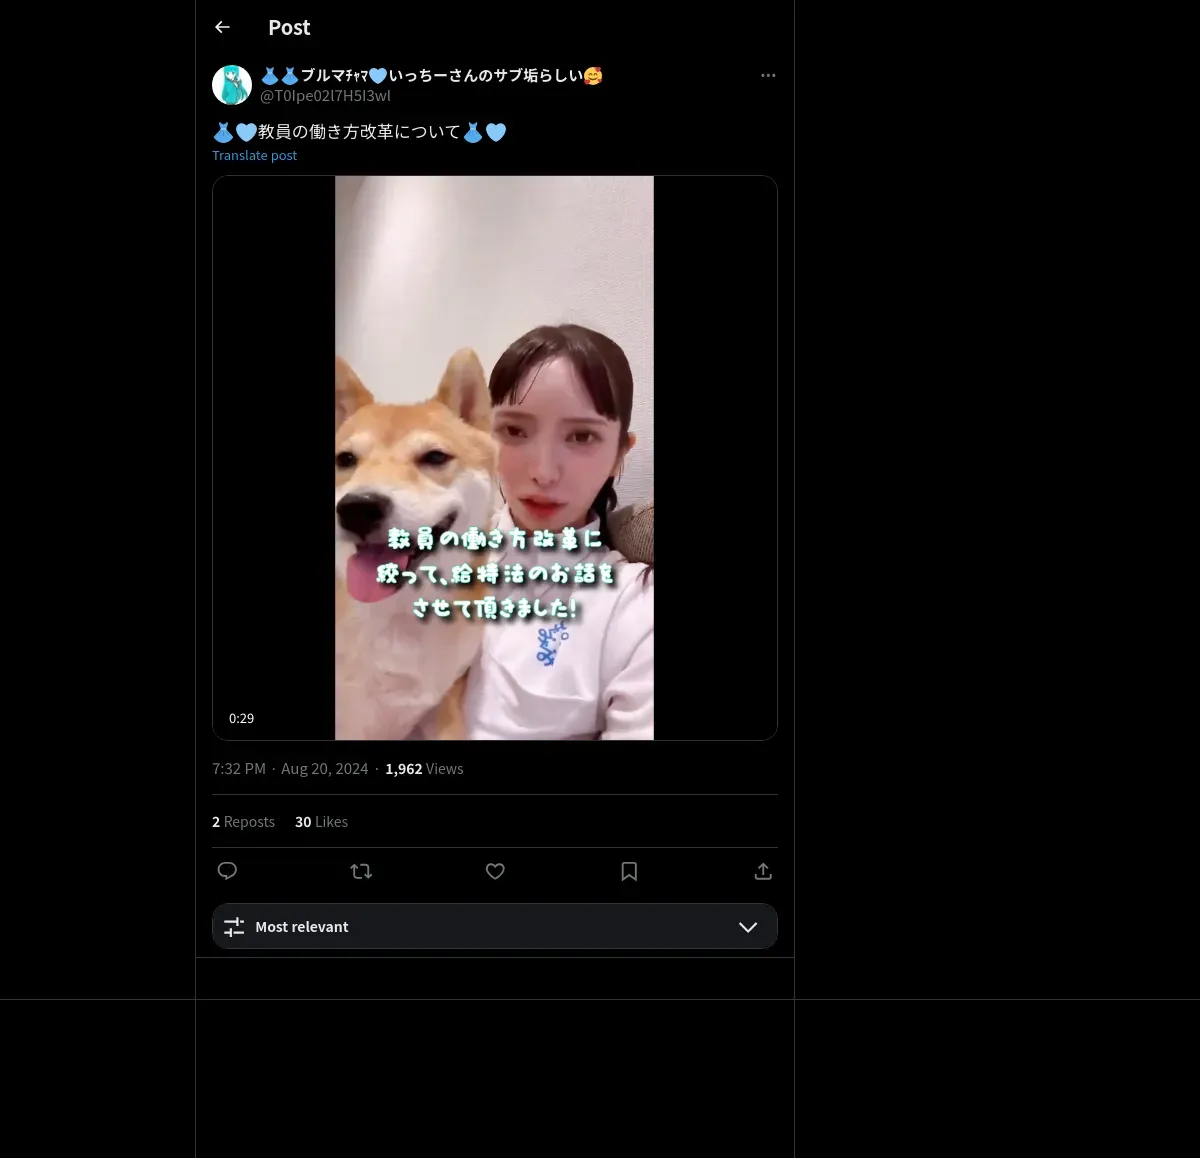Like the post with the heart icon

(495, 871)
